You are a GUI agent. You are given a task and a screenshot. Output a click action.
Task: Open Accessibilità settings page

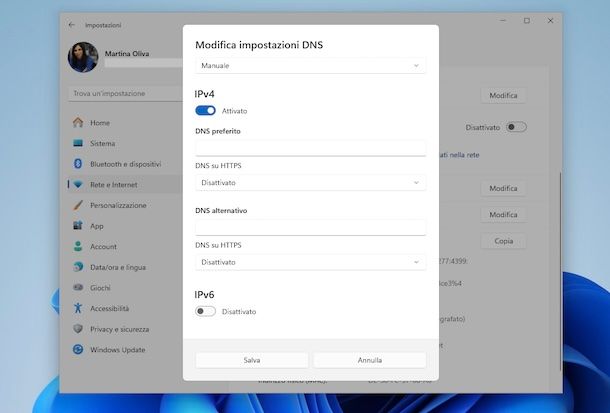(124, 308)
